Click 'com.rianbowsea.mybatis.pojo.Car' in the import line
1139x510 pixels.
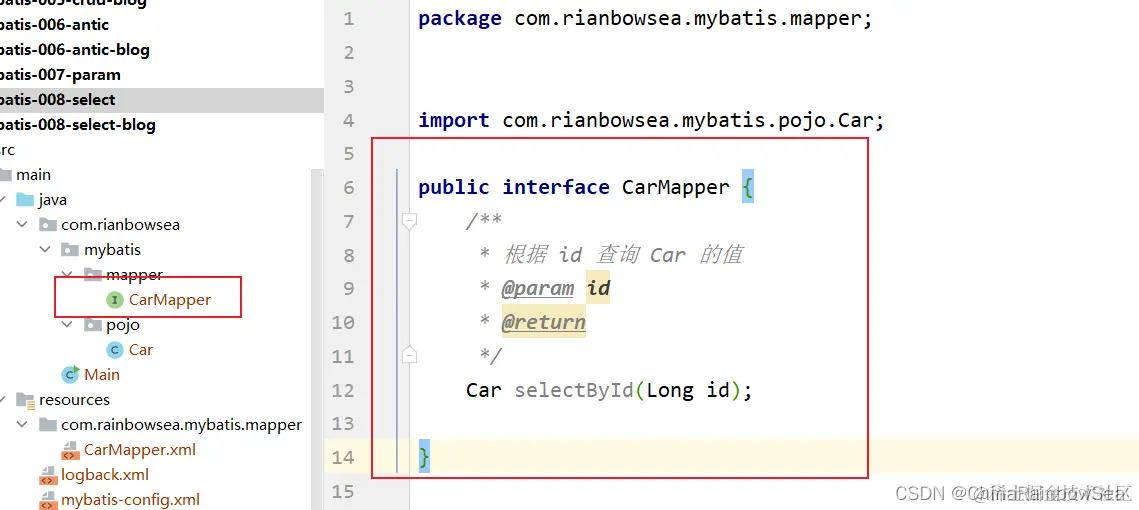point(687,120)
